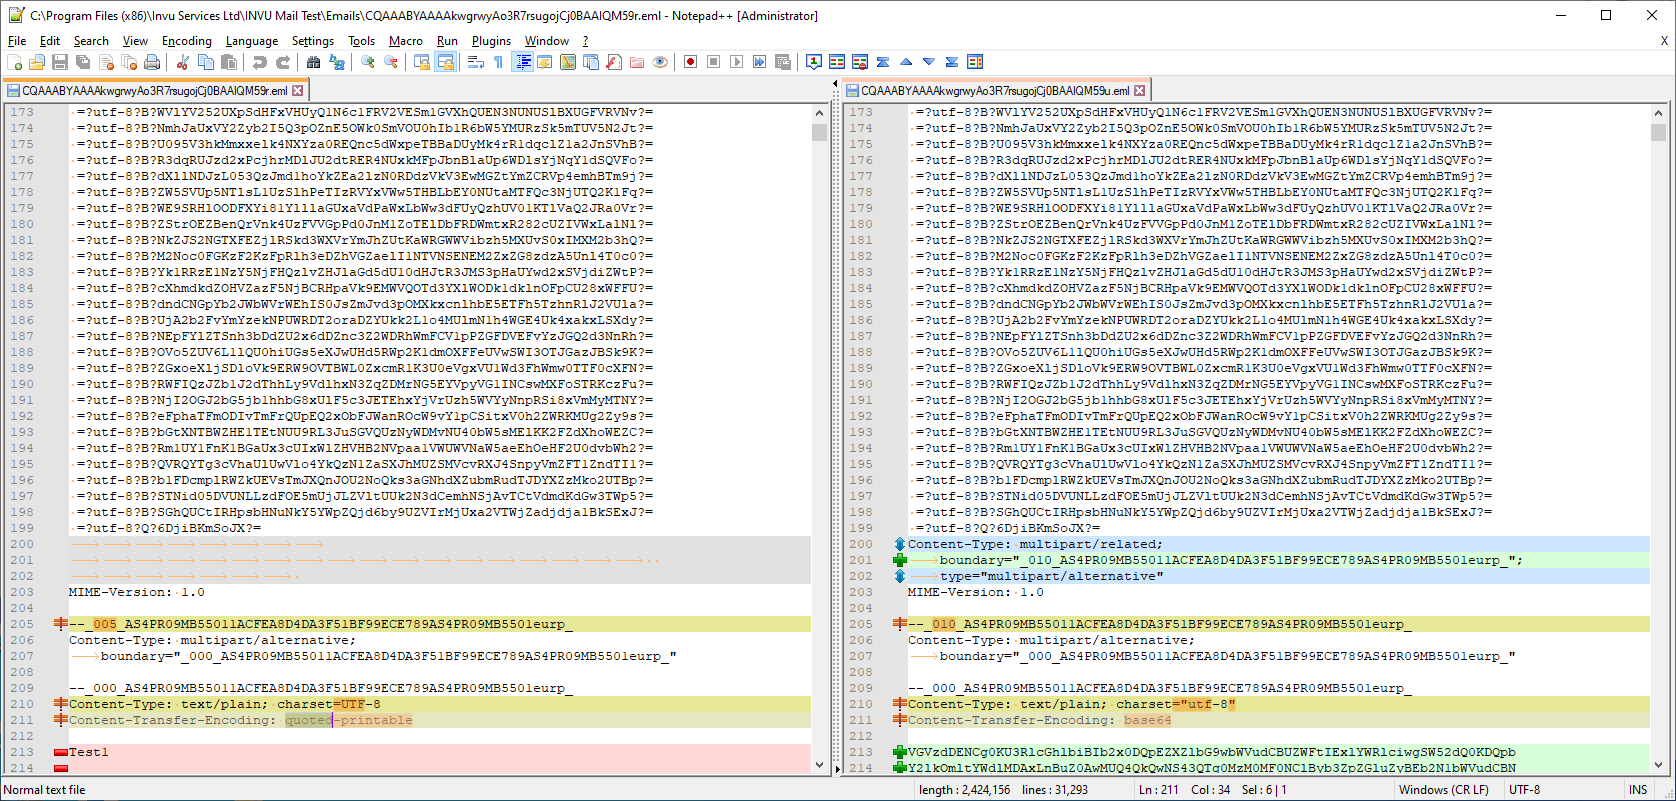Viewport: 1676px width, 801px height.
Task: Close current document using toolbar Close icon
Action: point(106,62)
